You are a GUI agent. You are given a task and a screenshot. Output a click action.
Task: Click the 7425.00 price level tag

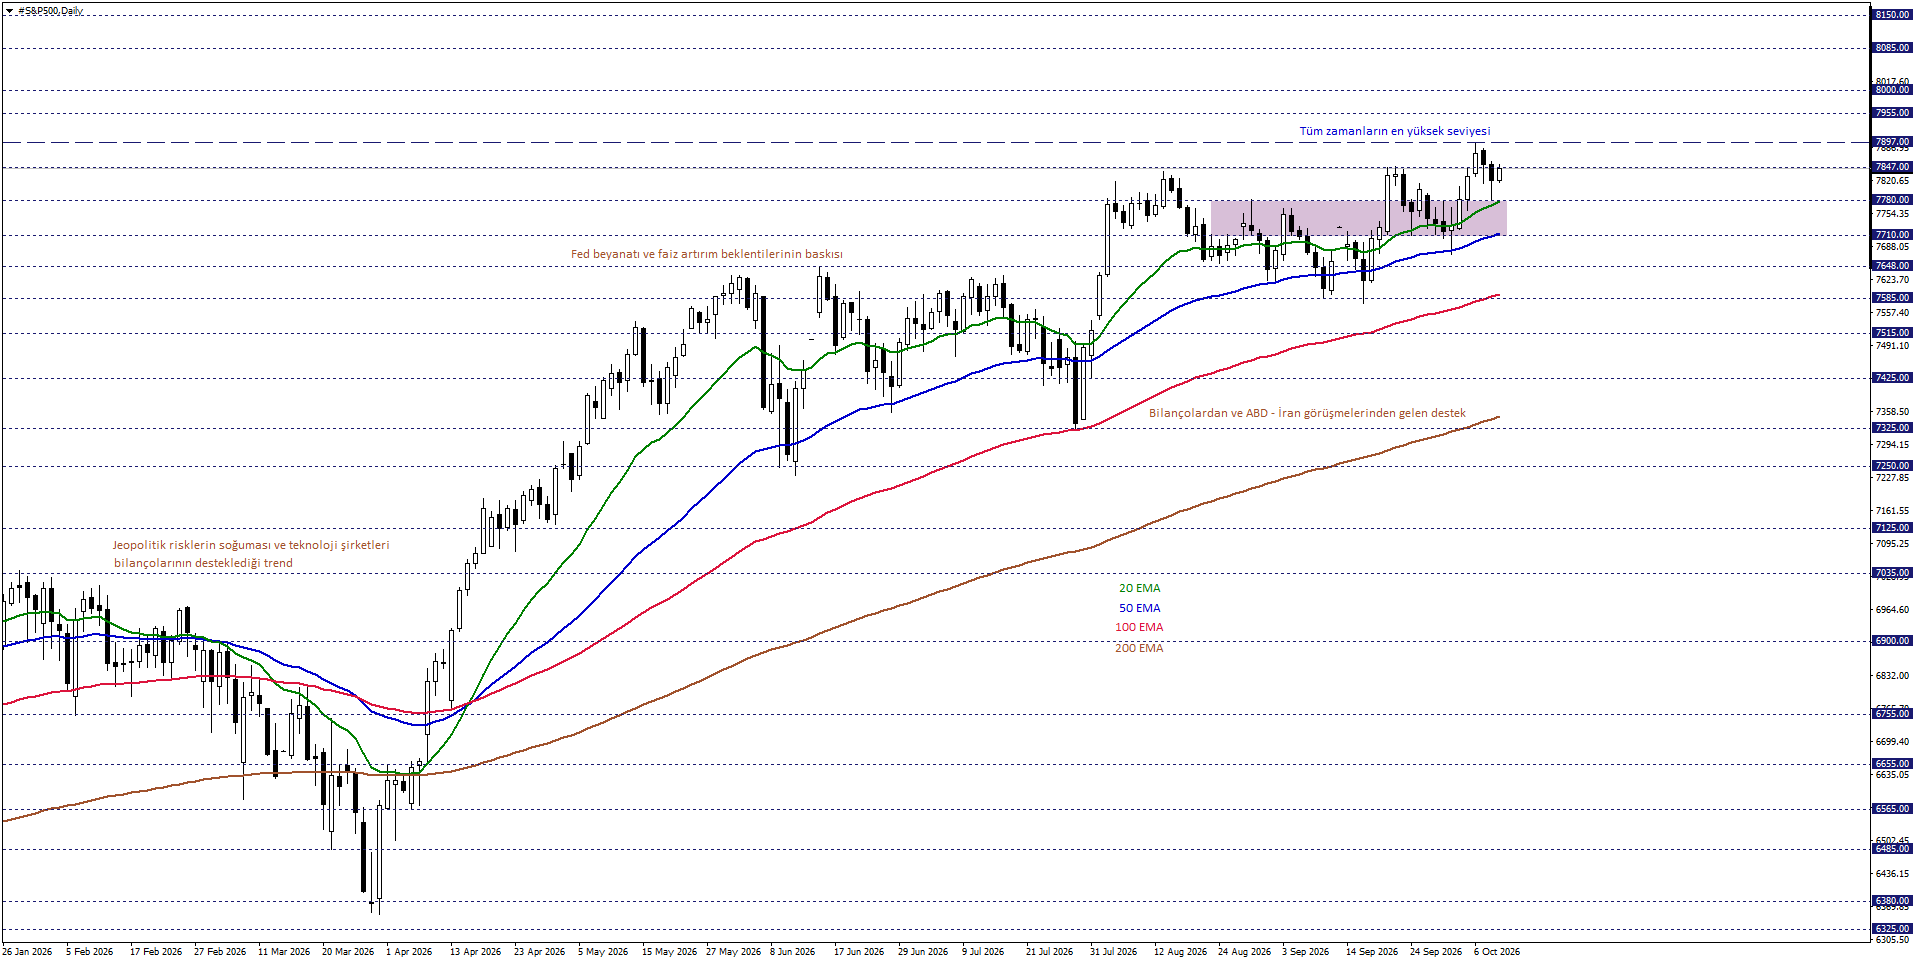click(1892, 378)
